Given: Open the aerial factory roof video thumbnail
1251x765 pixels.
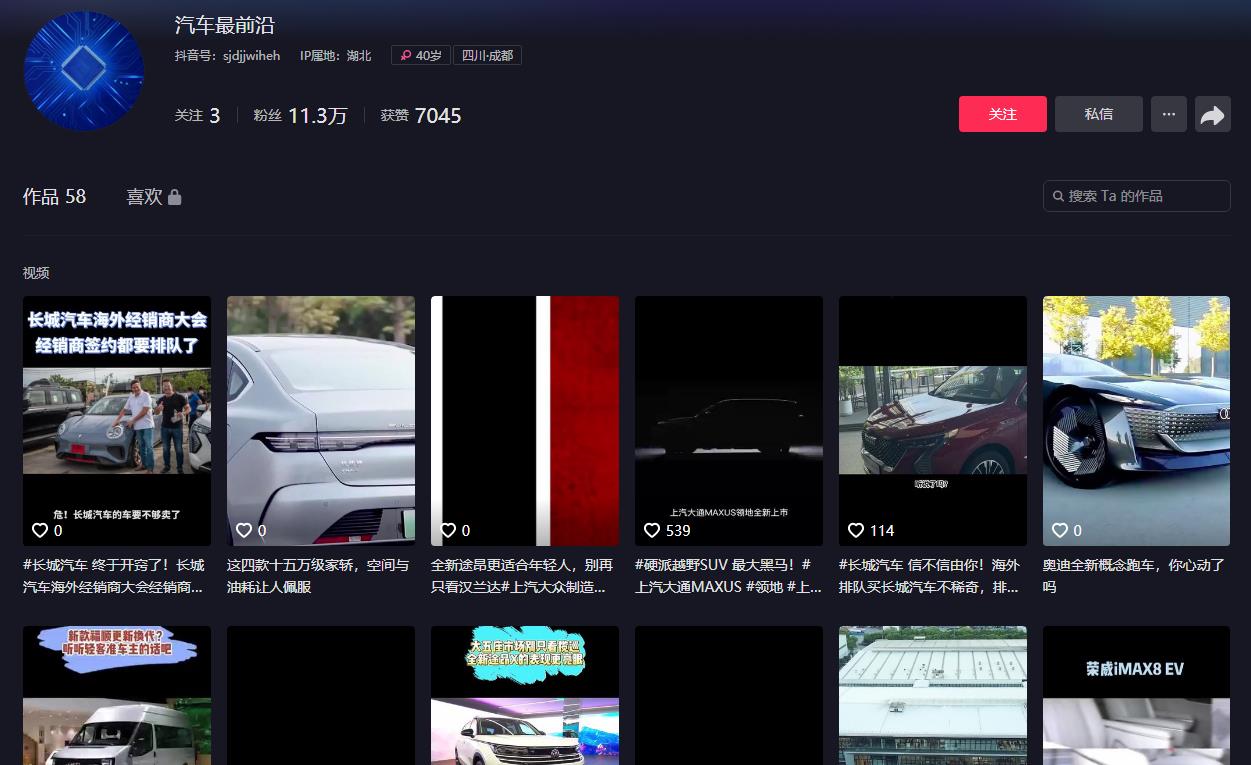Looking at the screenshot, I should coord(933,695).
